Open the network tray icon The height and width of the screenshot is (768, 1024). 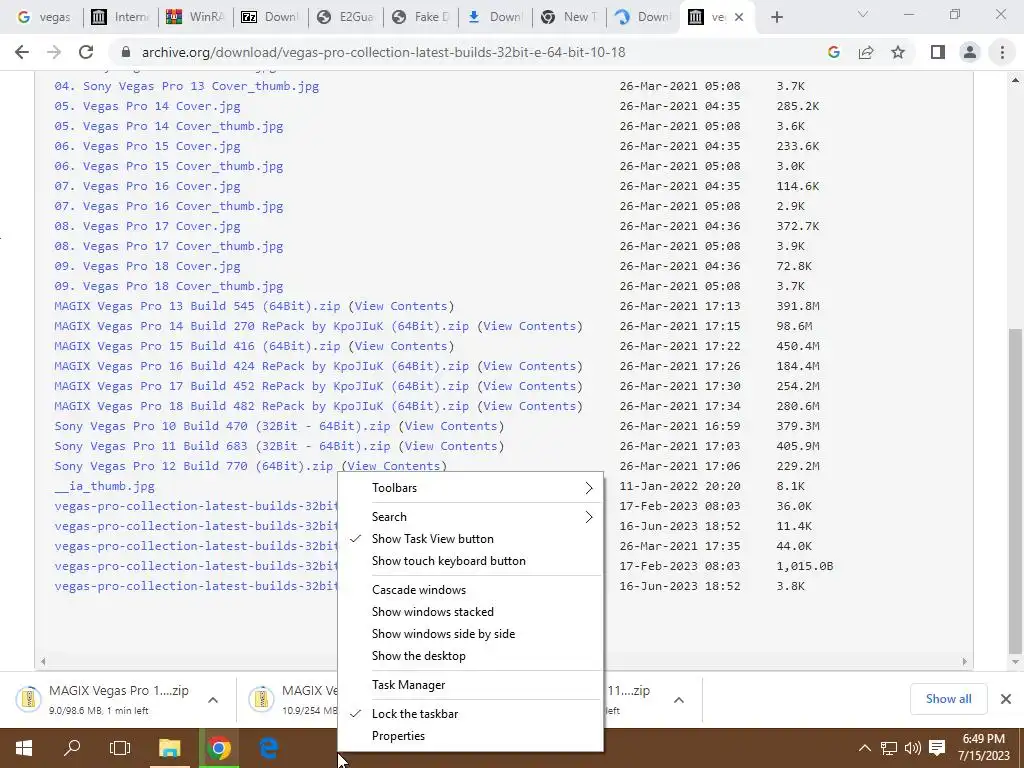[x=888, y=748]
